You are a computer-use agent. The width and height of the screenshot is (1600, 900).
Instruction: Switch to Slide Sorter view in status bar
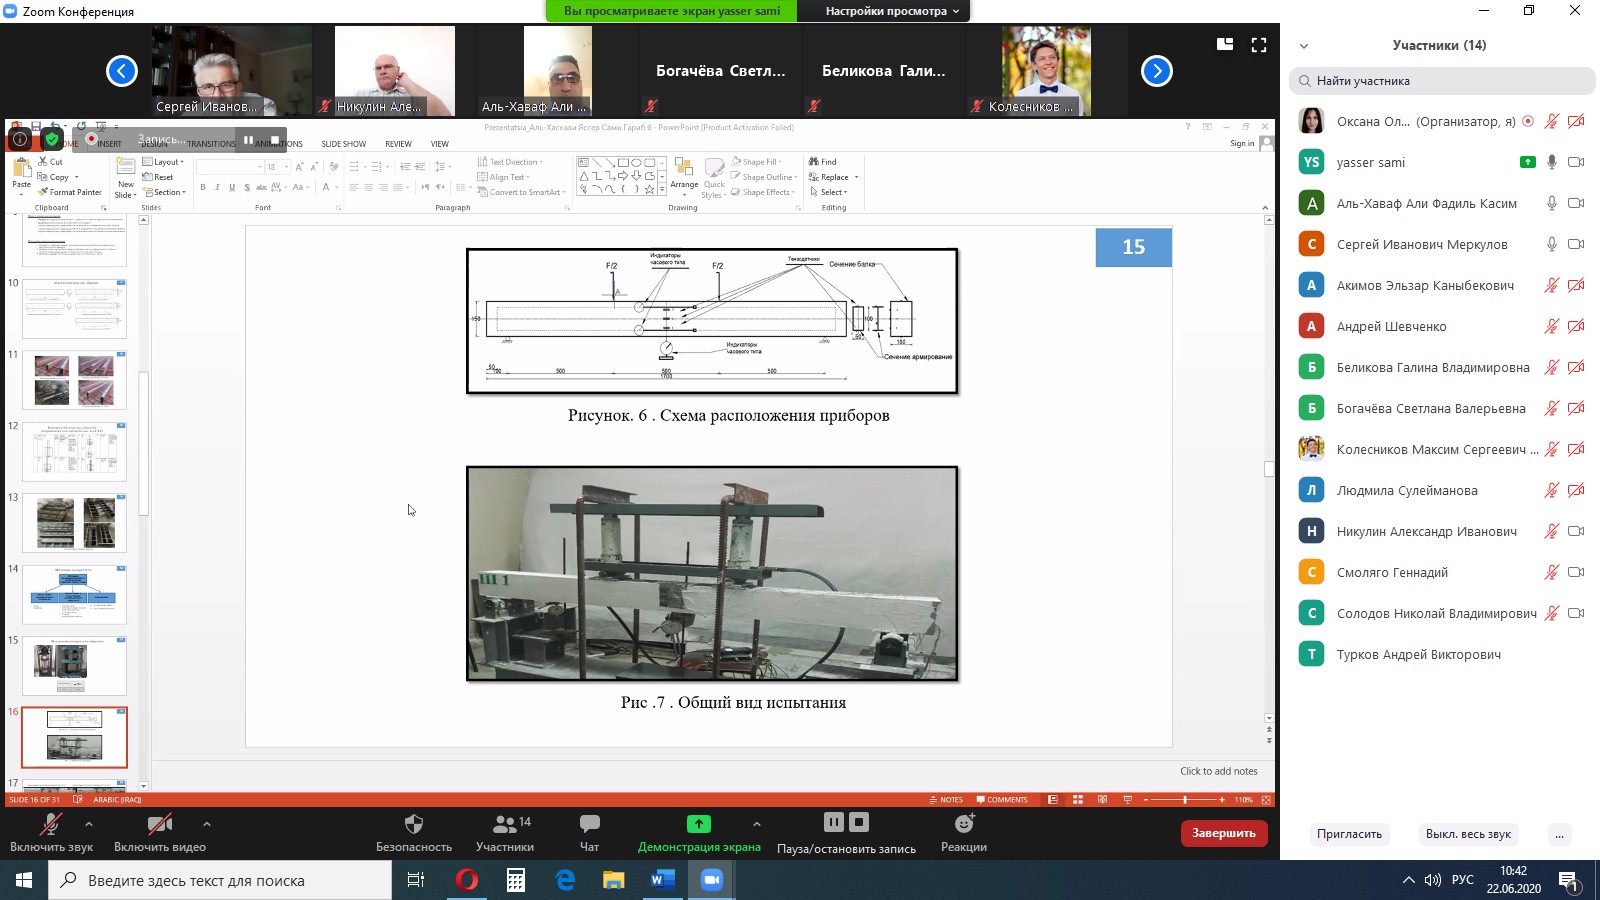[x=1077, y=800]
